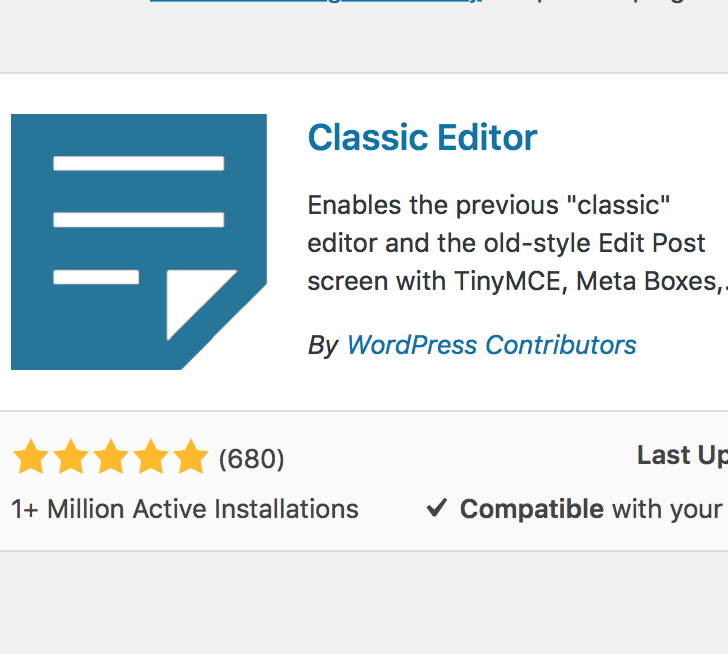Click the second gold rating star

[71, 457]
